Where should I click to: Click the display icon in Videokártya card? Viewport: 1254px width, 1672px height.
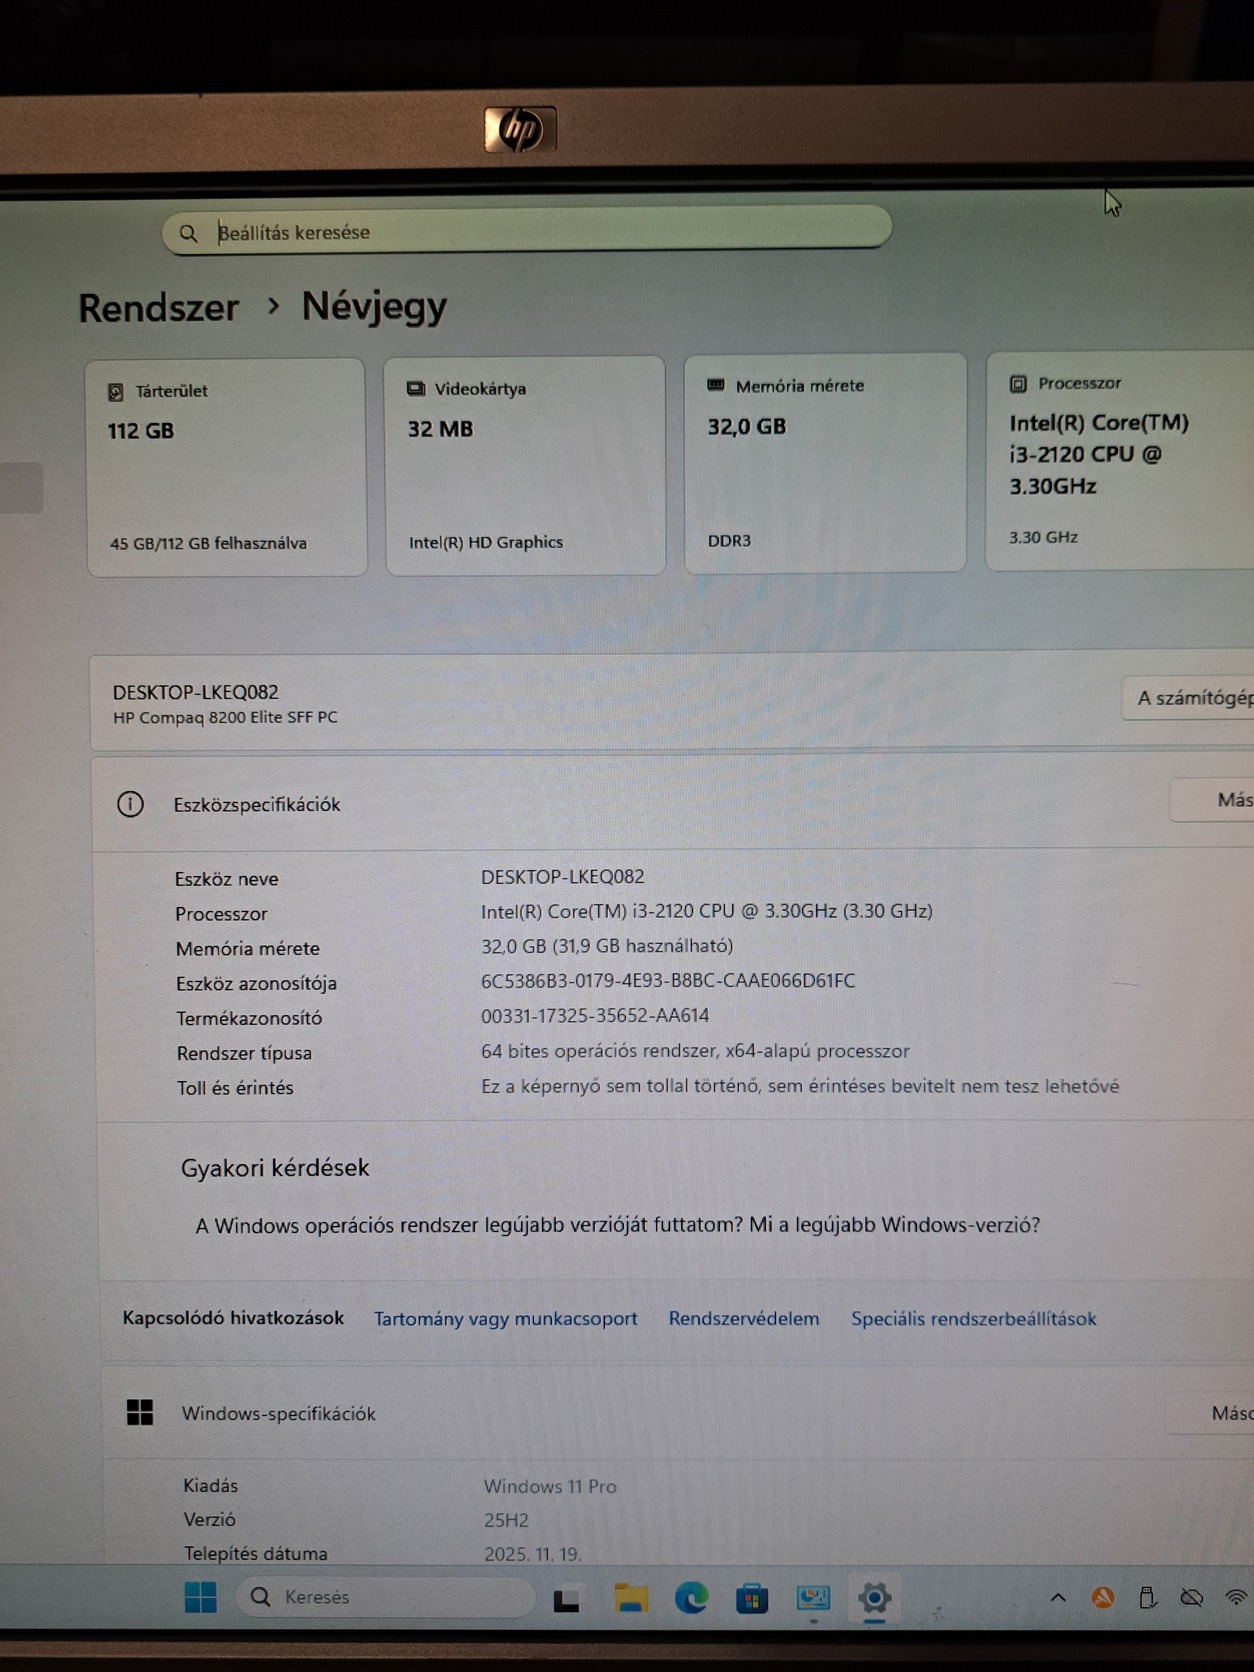tap(416, 389)
